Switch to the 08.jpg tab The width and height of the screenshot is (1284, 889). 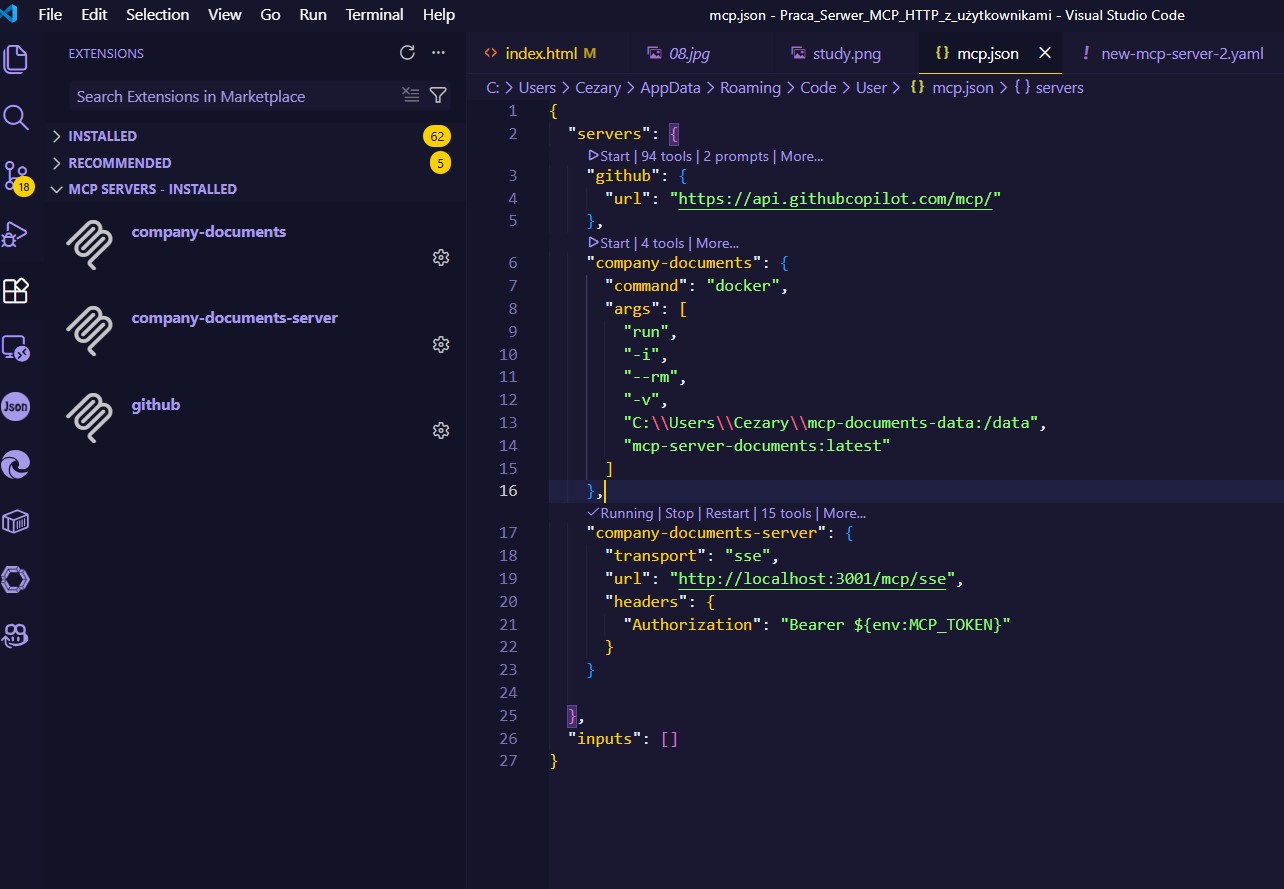coord(691,53)
